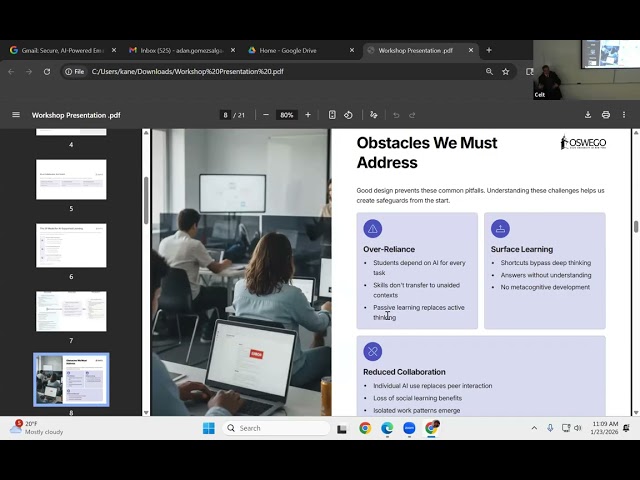
Task: Zoom in with the plus button
Action: (x=308, y=115)
